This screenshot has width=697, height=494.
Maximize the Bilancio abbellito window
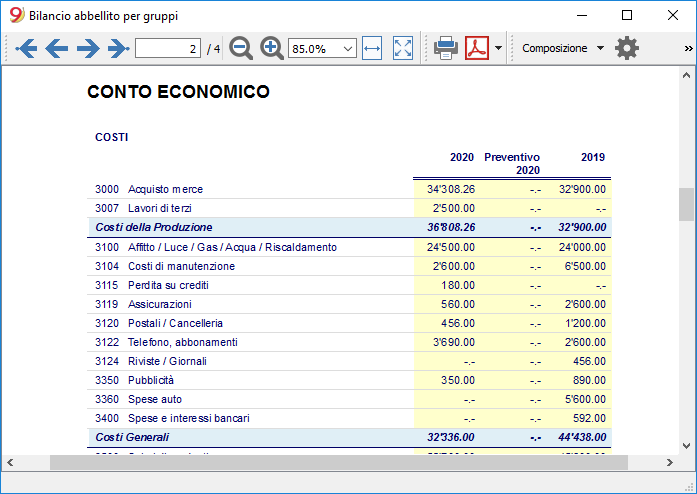point(627,15)
